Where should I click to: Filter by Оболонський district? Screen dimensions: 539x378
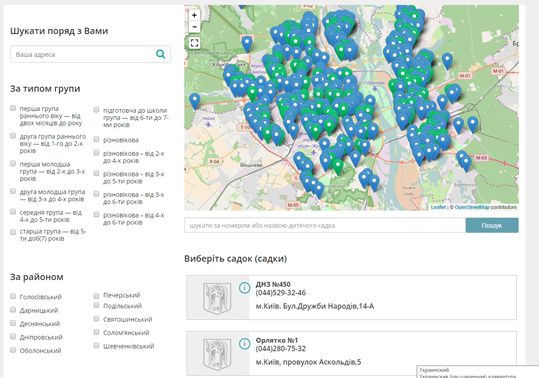(13, 350)
